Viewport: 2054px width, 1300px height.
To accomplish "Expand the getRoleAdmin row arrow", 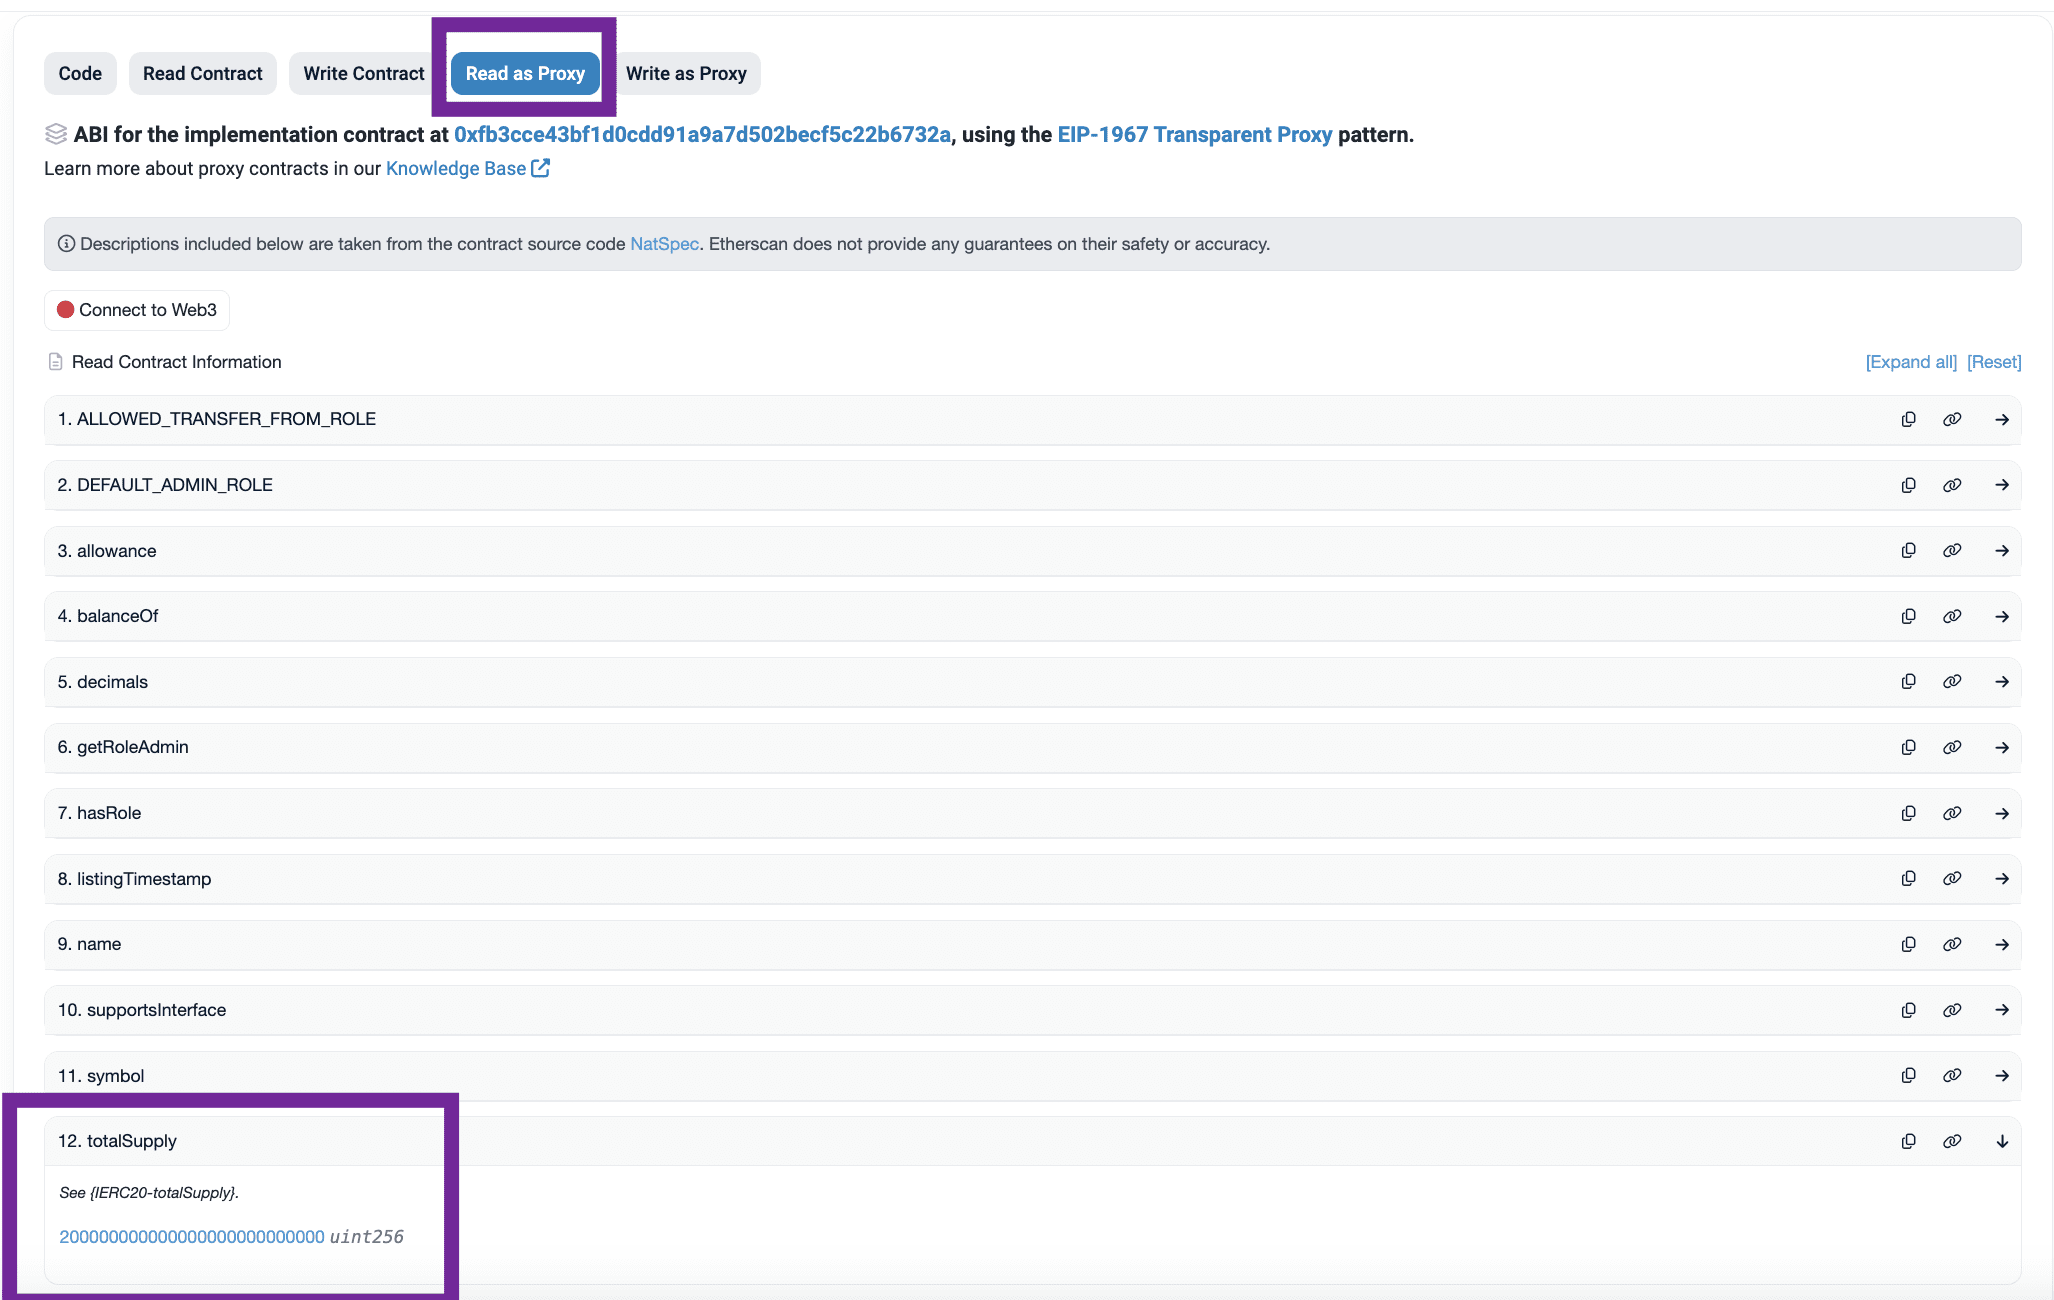I will 2001,748.
